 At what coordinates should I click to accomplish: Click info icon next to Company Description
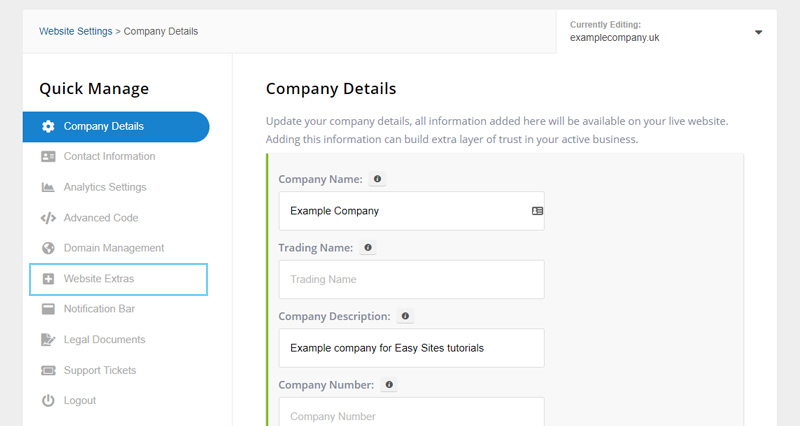(x=405, y=316)
